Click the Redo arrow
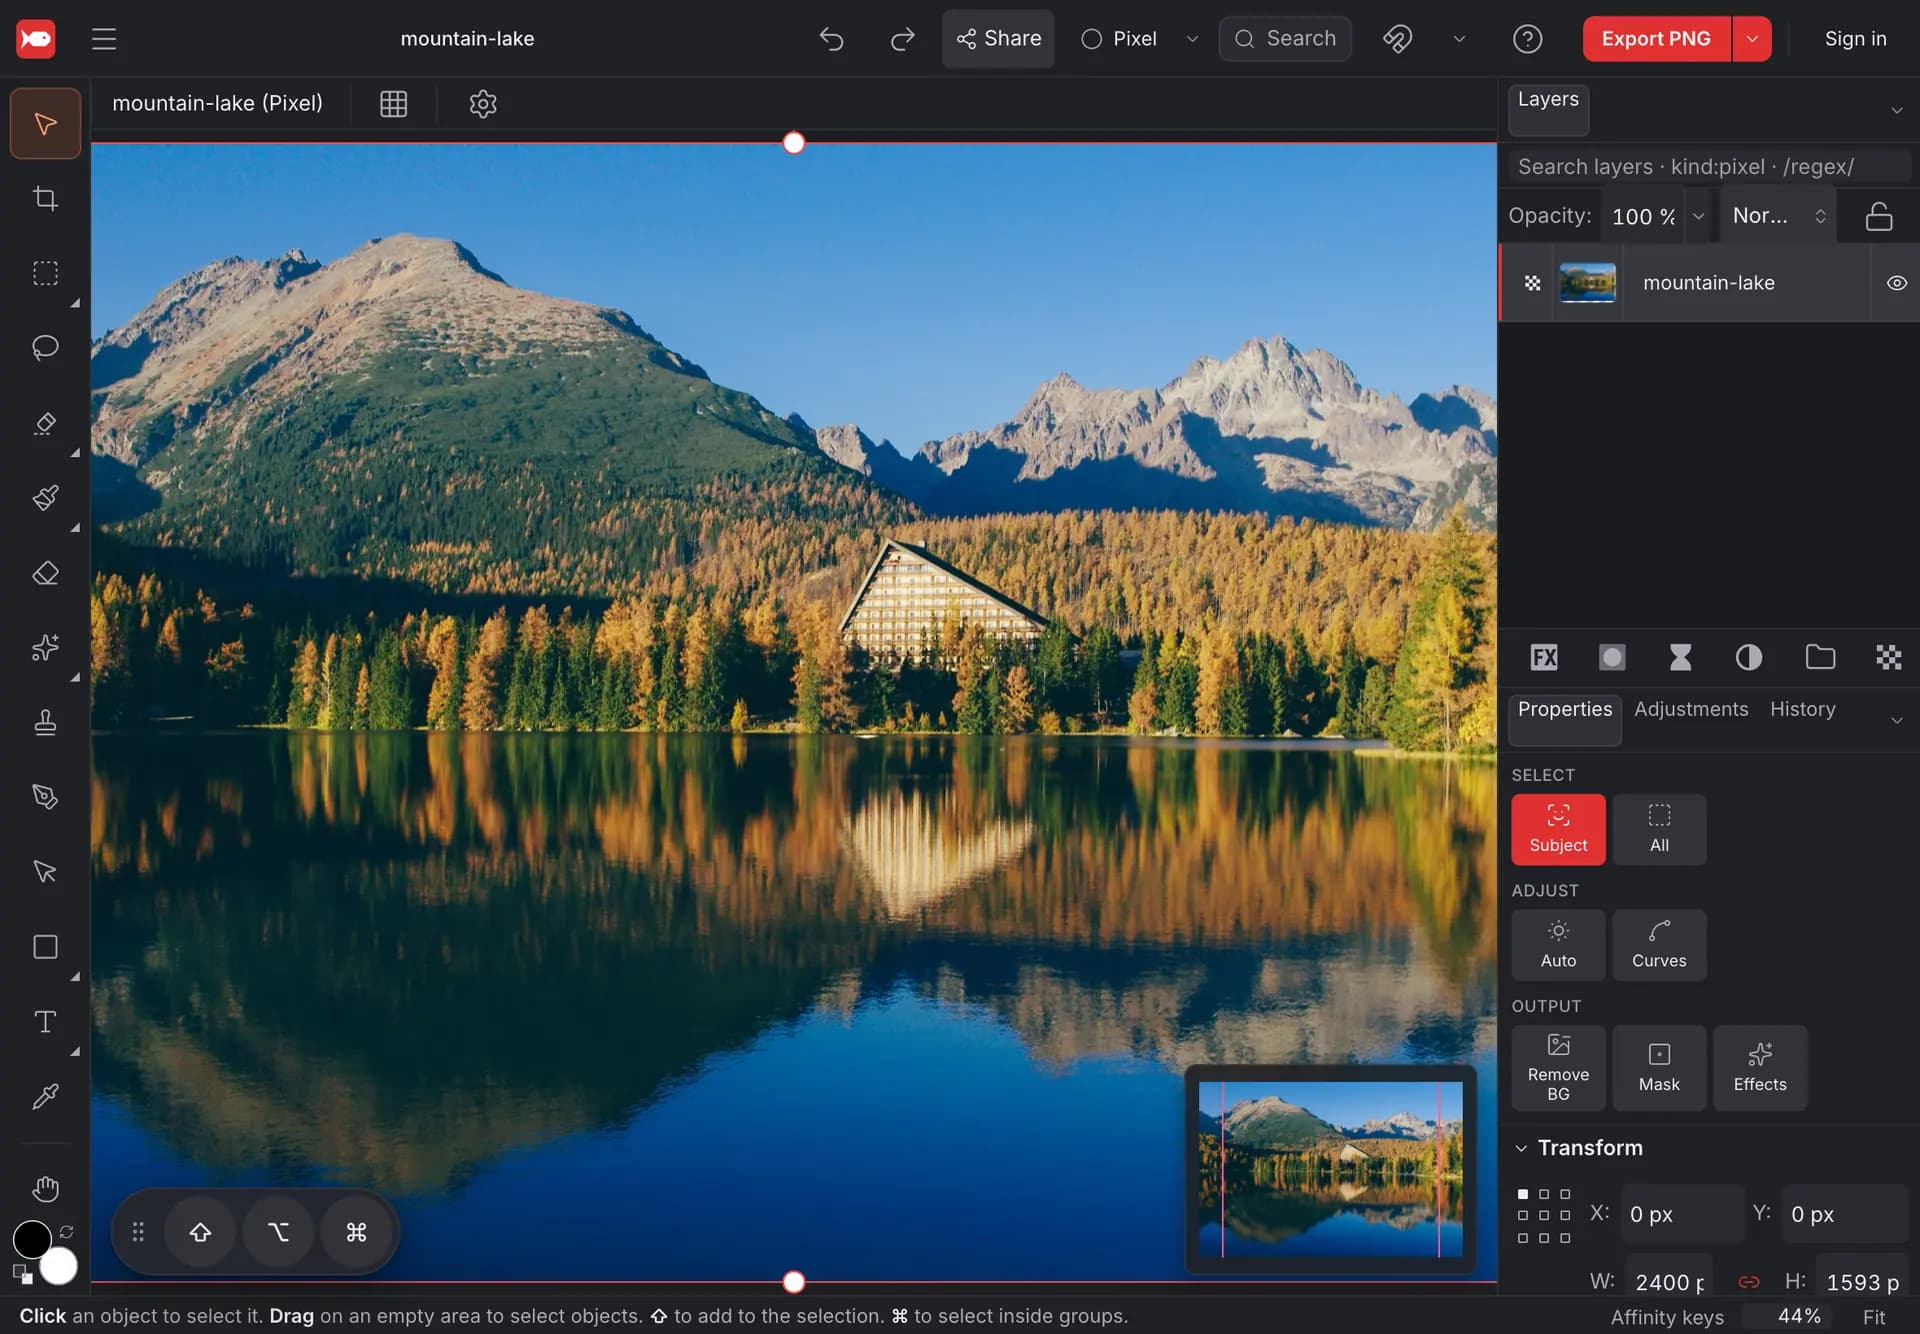Viewport: 1920px width, 1334px height. (x=902, y=39)
